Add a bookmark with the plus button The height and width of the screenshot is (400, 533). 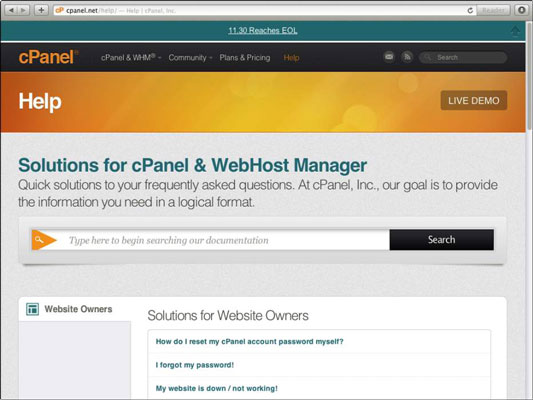41,10
